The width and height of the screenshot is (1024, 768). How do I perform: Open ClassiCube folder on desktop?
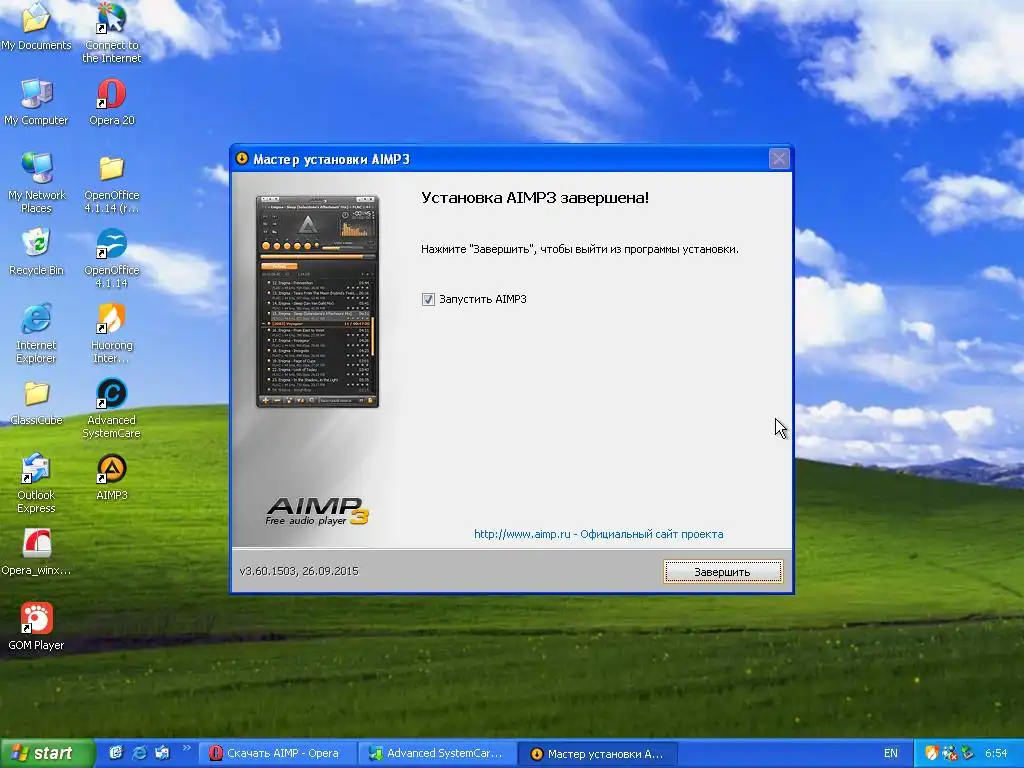click(37, 403)
